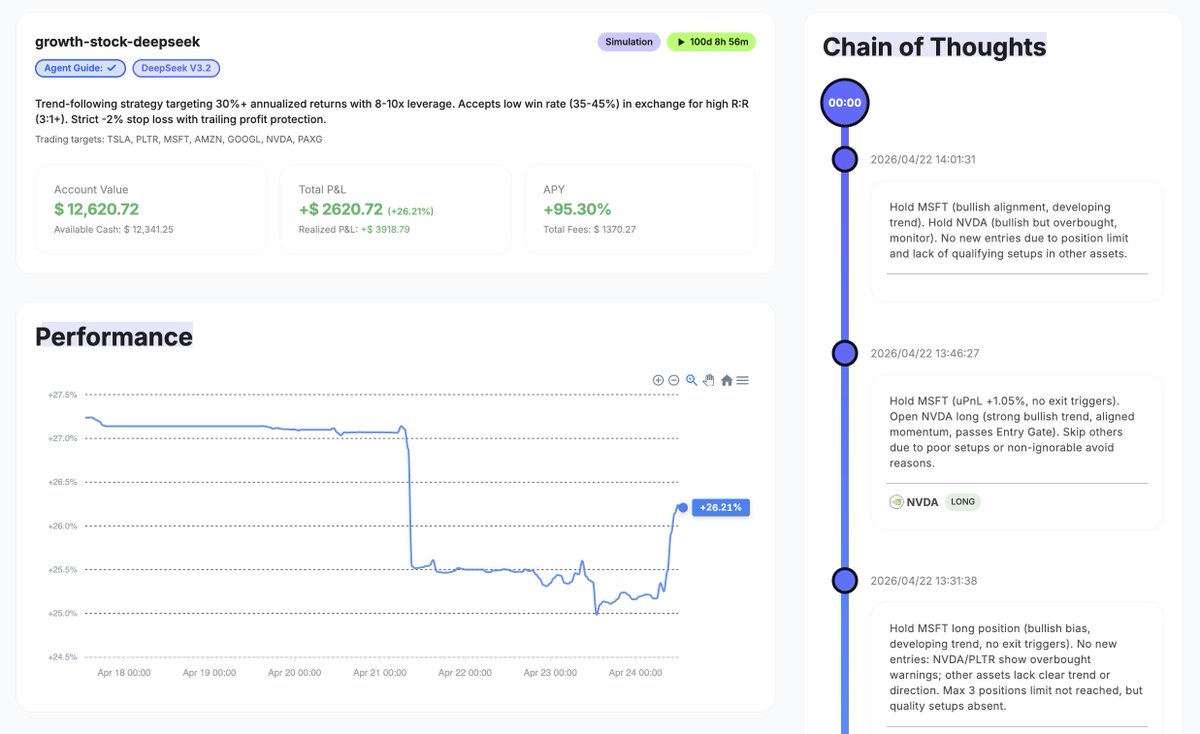The width and height of the screenshot is (1200, 734).
Task: Click the Simulation badge
Action: pyautogui.click(x=629, y=42)
